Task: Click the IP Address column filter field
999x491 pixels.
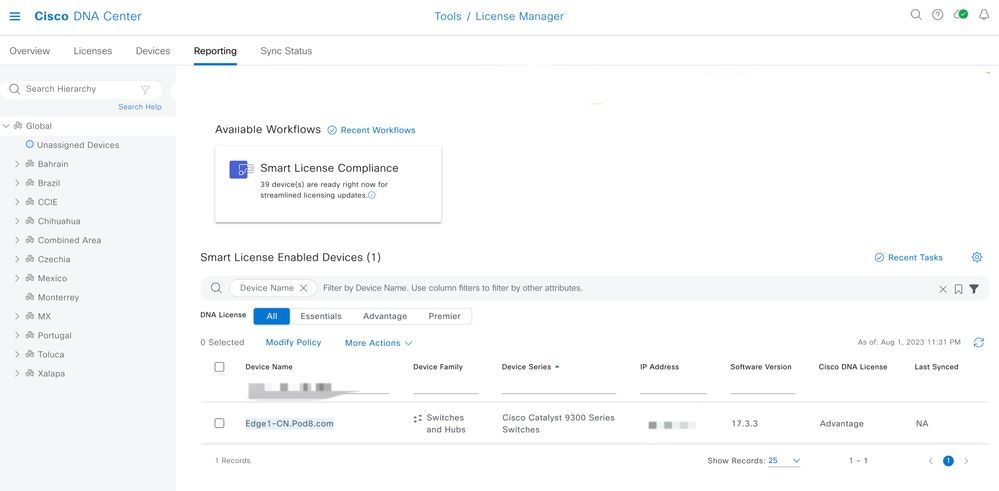Action: [673, 387]
